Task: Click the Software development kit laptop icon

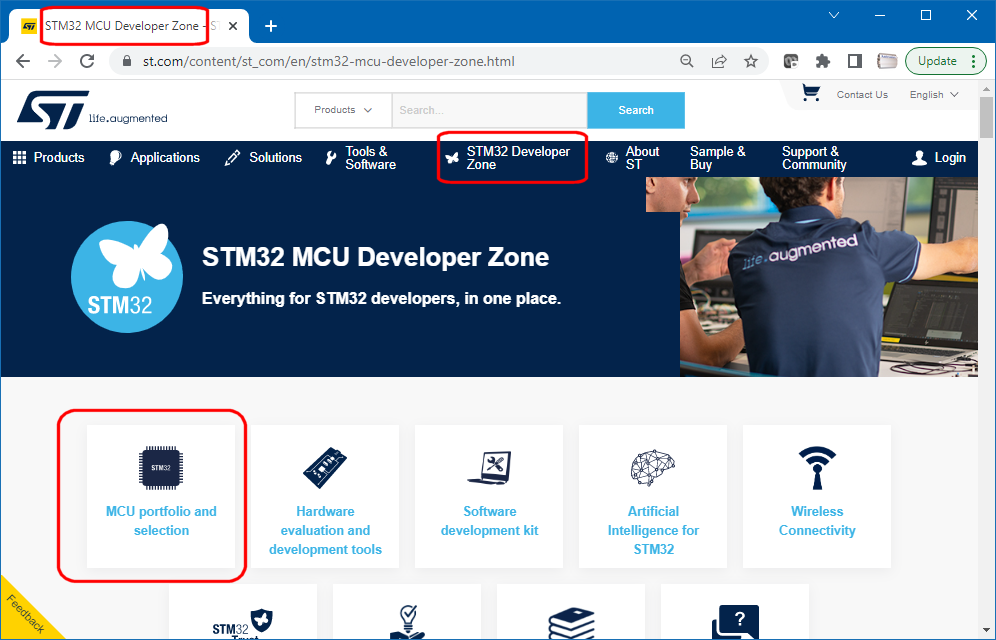Action: pyautogui.click(x=489, y=468)
